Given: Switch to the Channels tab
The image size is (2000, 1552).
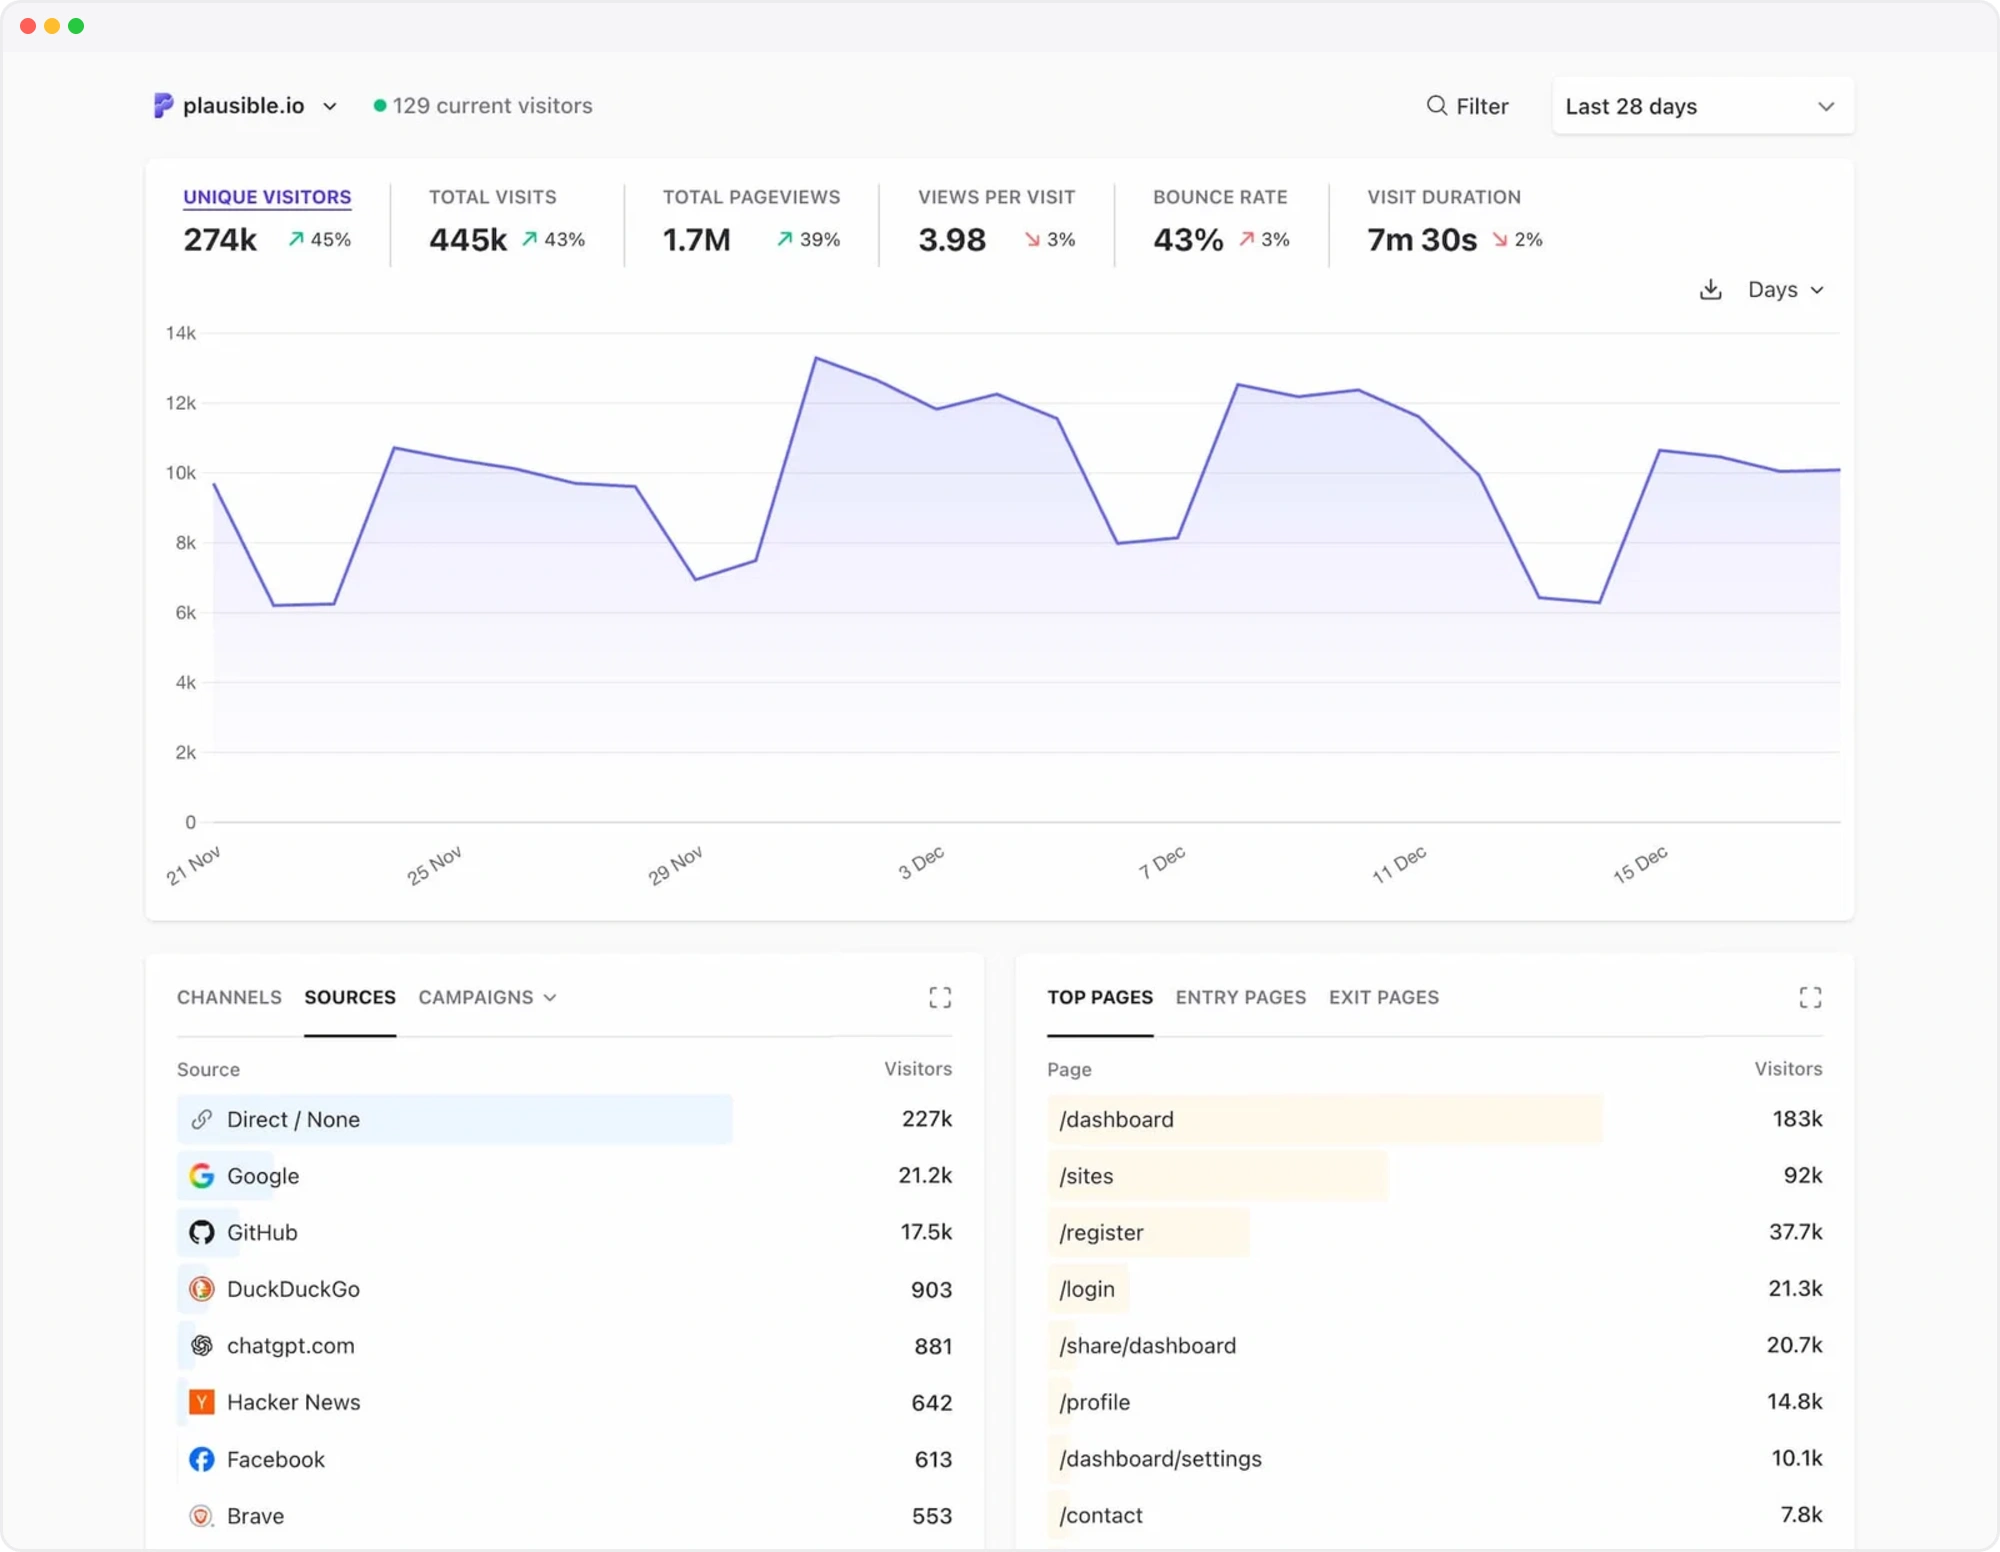Looking at the screenshot, I should [229, 997].
